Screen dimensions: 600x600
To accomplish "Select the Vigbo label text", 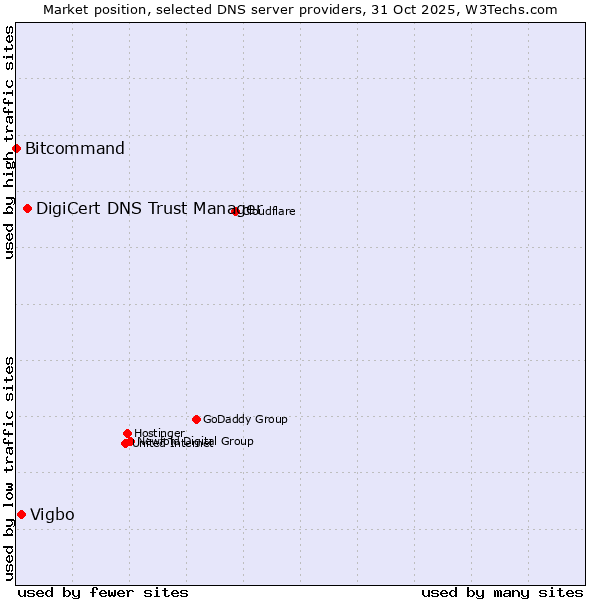I will point(52,514).
